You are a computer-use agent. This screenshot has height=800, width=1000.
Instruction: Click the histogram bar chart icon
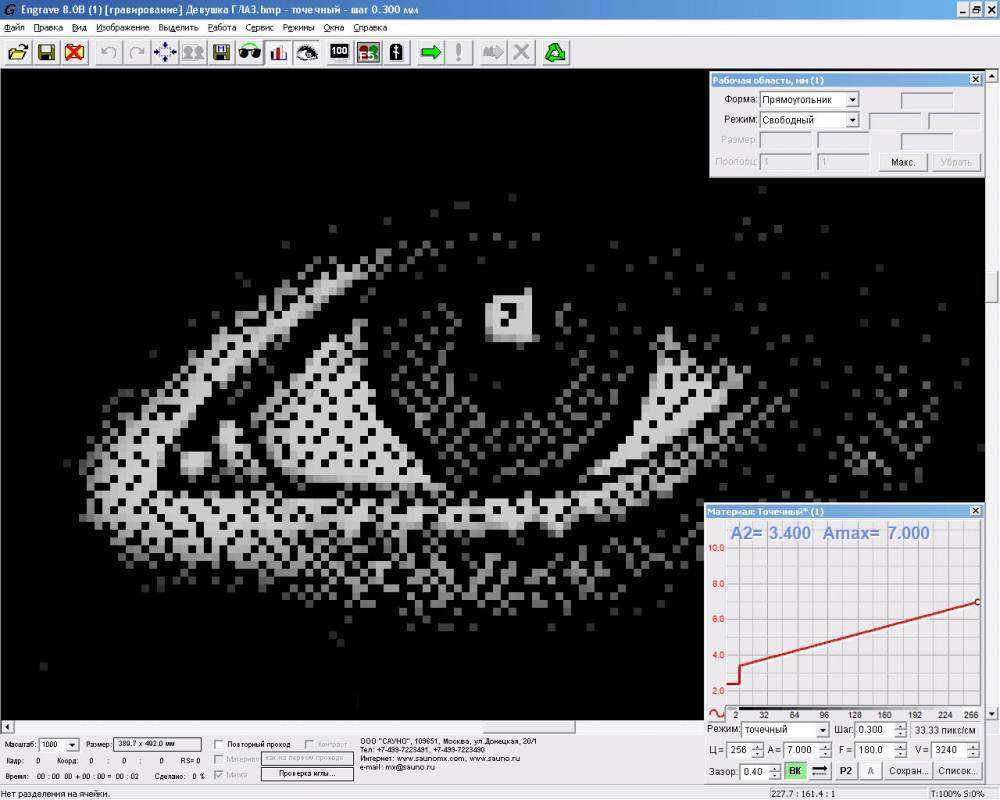coord(278,53)
